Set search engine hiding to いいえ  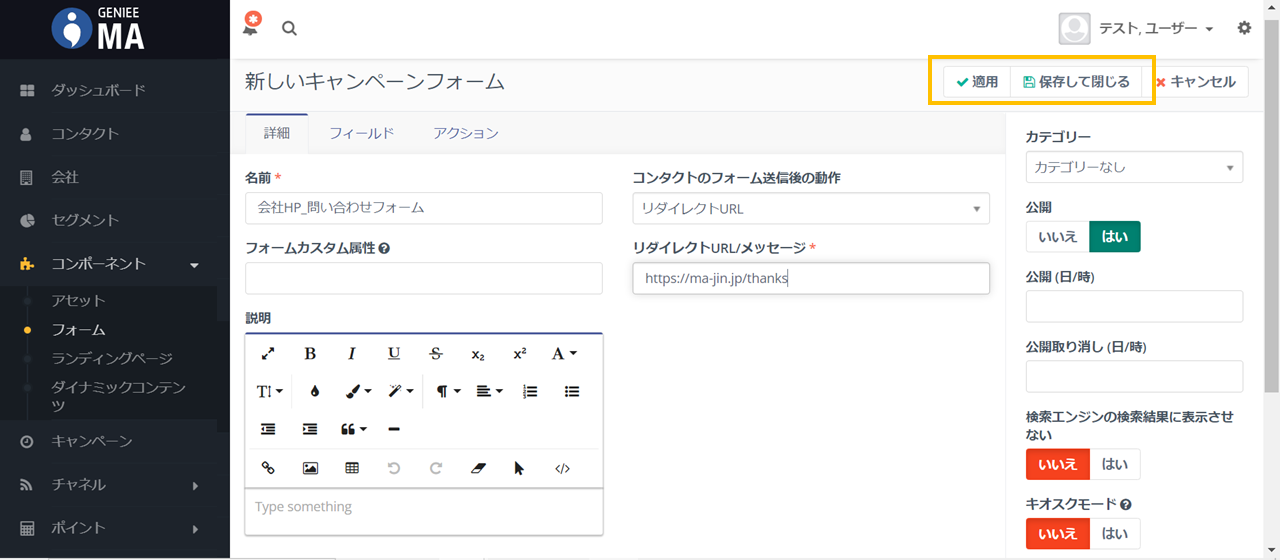(1057, 464)
